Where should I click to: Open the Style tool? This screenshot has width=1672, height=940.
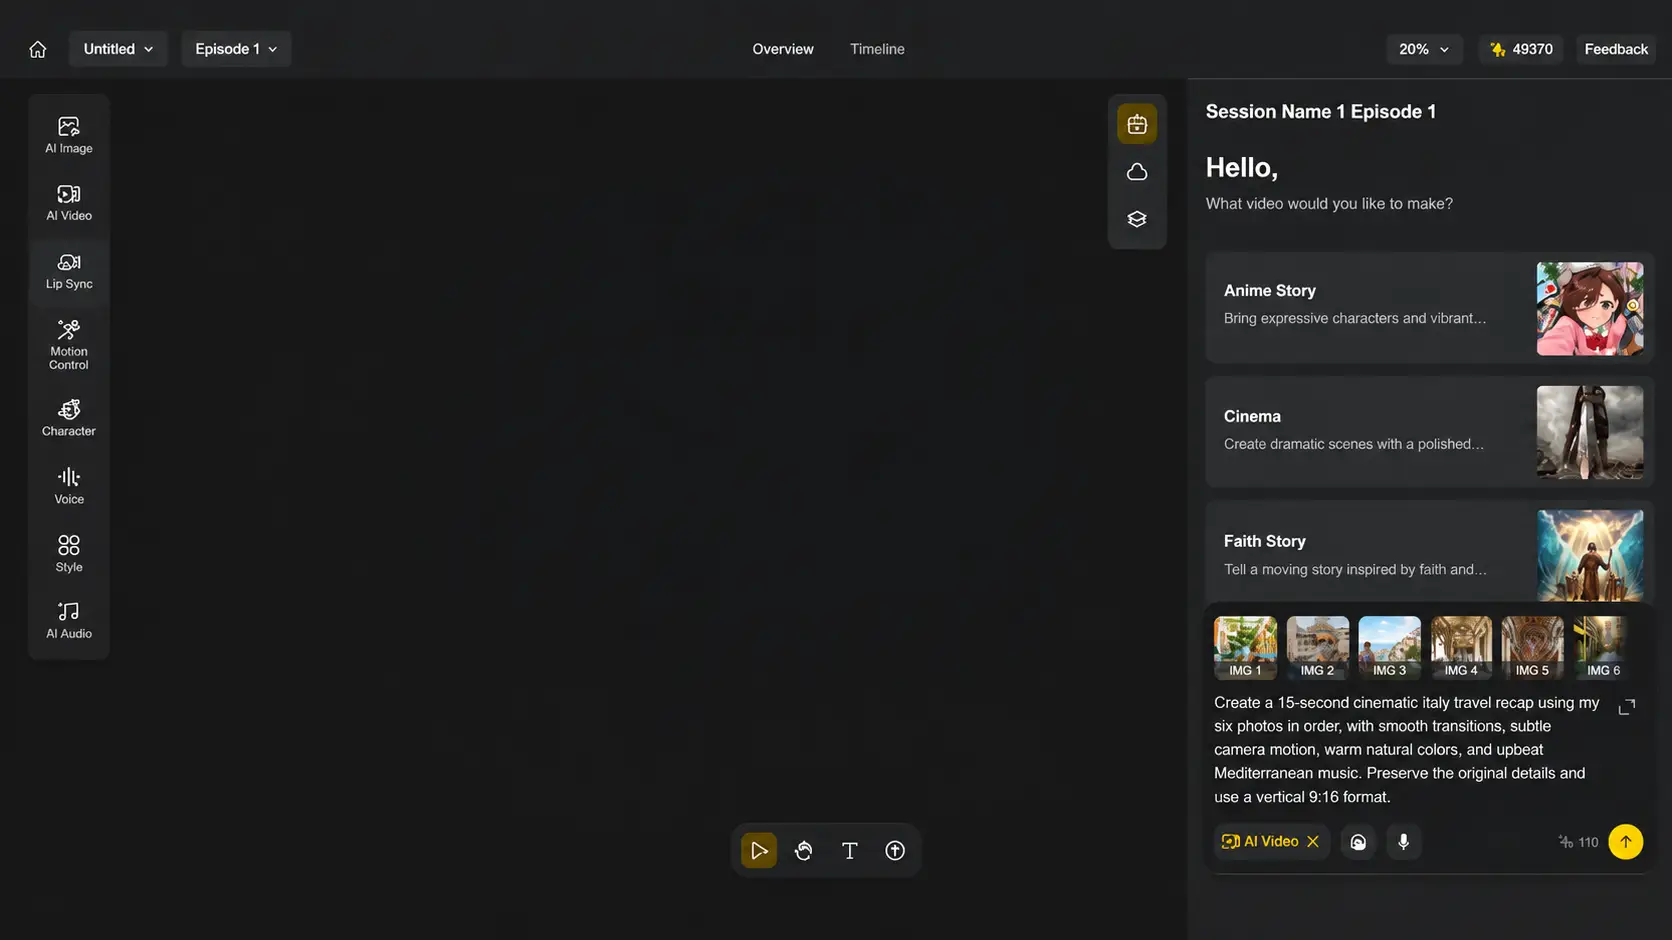pos(69,553)
